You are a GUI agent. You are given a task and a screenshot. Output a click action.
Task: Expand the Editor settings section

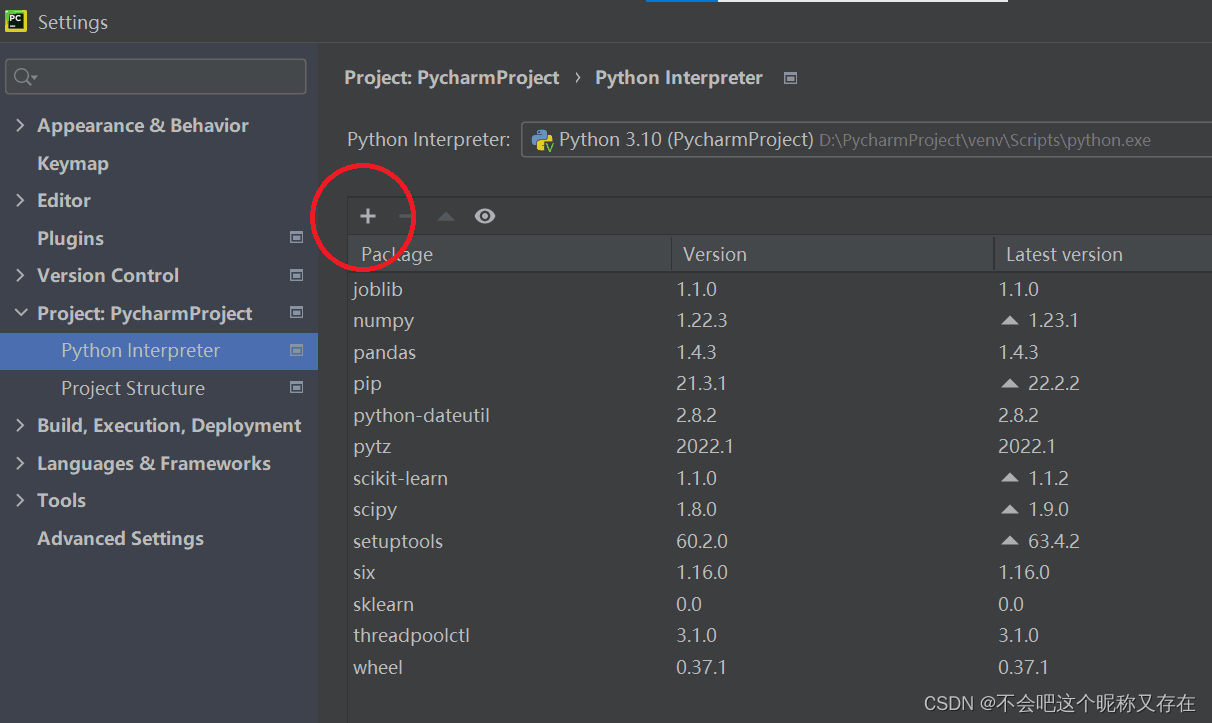click(x=20, y=200)
